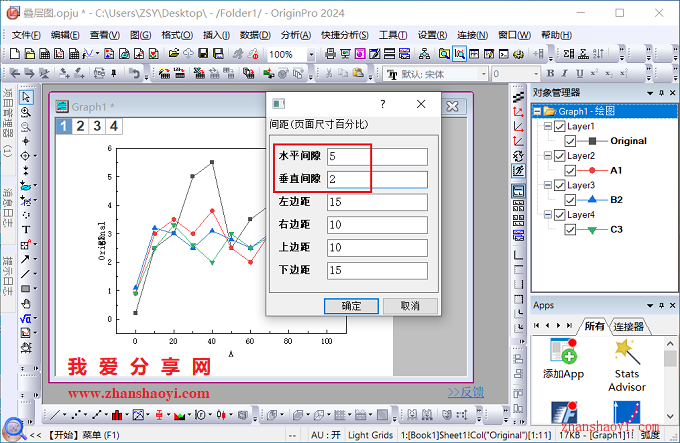Screen dimensions: 680x443
Task: Click the Undo arrow icon
Action: [x=135, y=74]
